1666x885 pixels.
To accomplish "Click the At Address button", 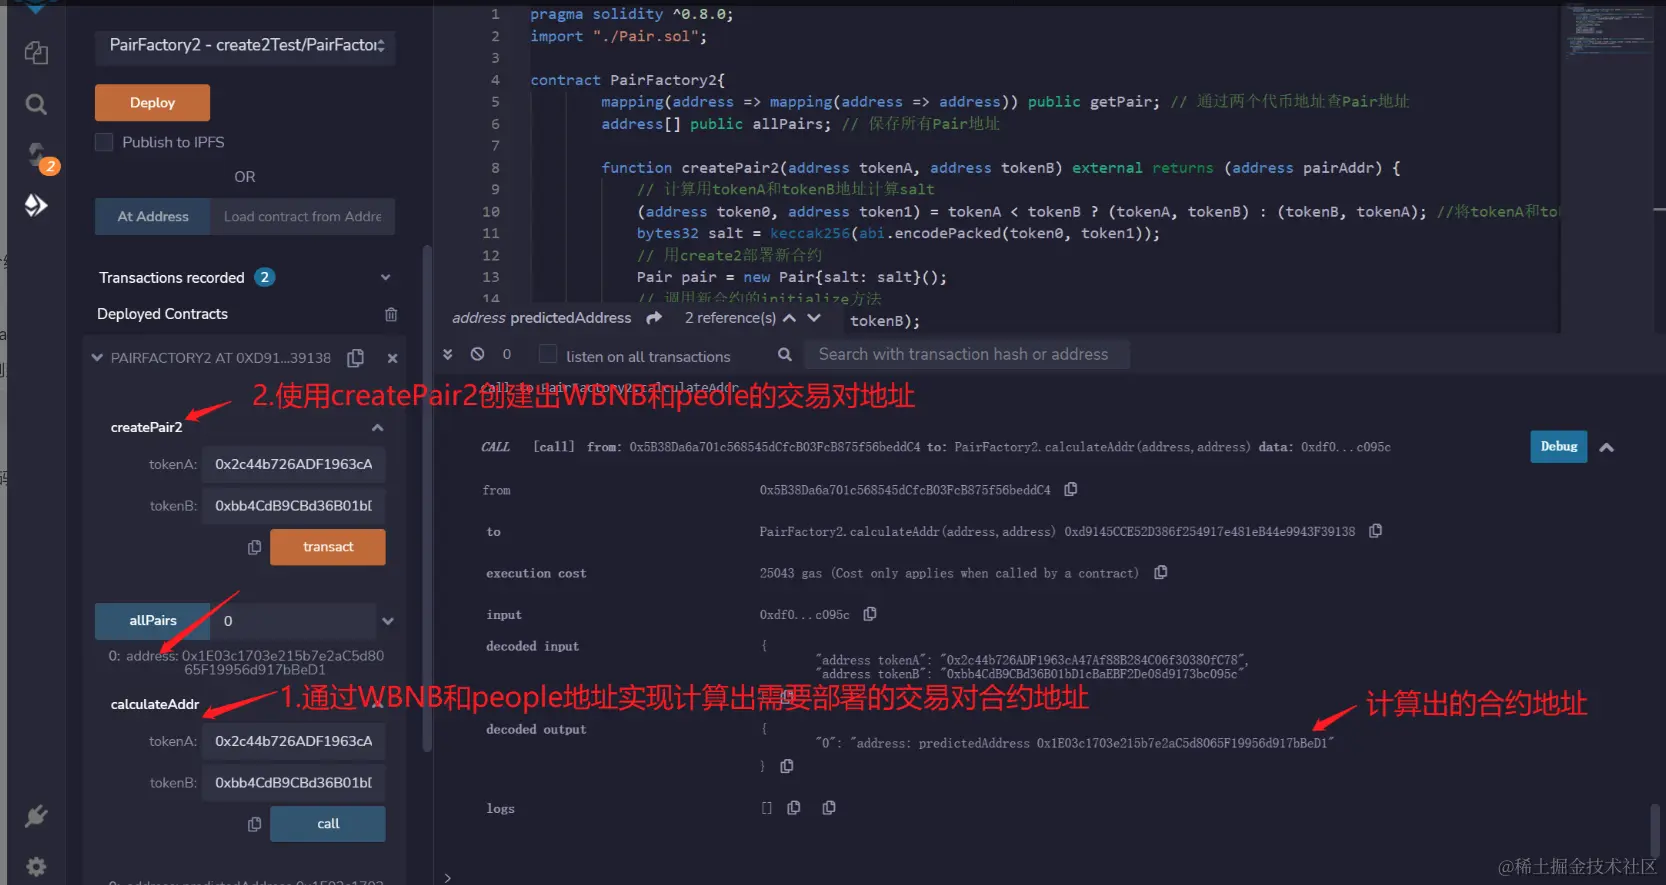I will tap(153, 216).
